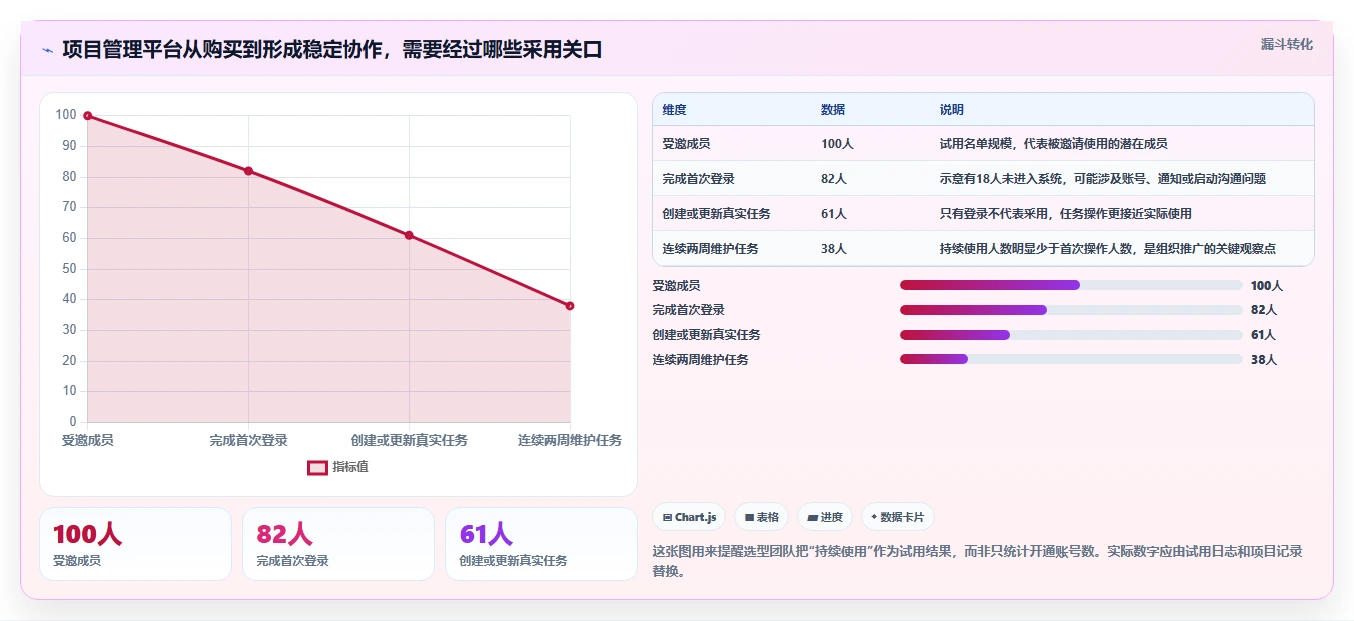Click the 100人 value beside the progress bars
This screenshot has width=1354, height=621.
tap(1266, 286)
